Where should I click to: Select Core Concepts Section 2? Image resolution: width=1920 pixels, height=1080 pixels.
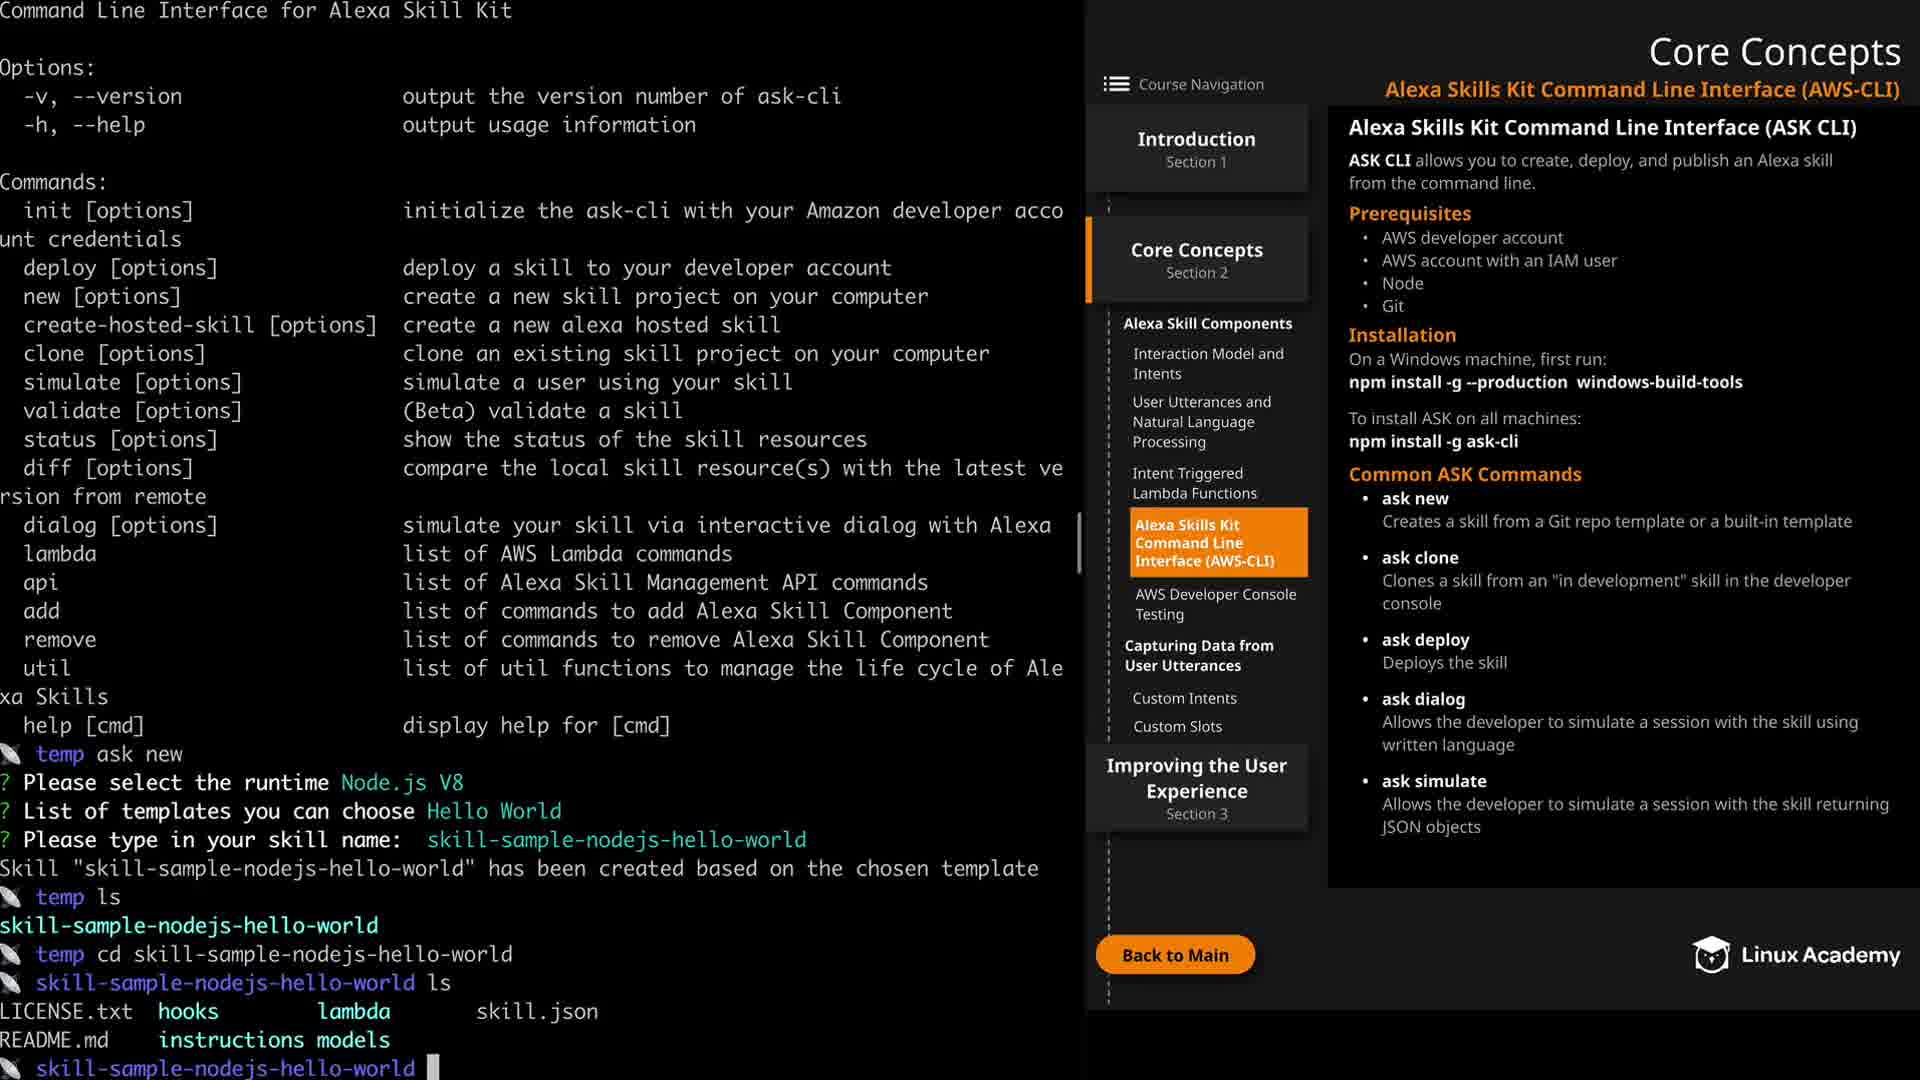coord(1196,259)
